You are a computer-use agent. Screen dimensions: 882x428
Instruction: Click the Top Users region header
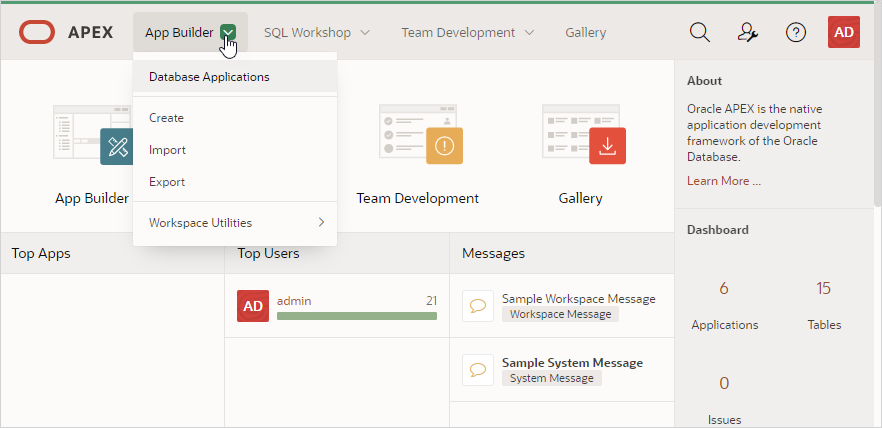[268, 253]
